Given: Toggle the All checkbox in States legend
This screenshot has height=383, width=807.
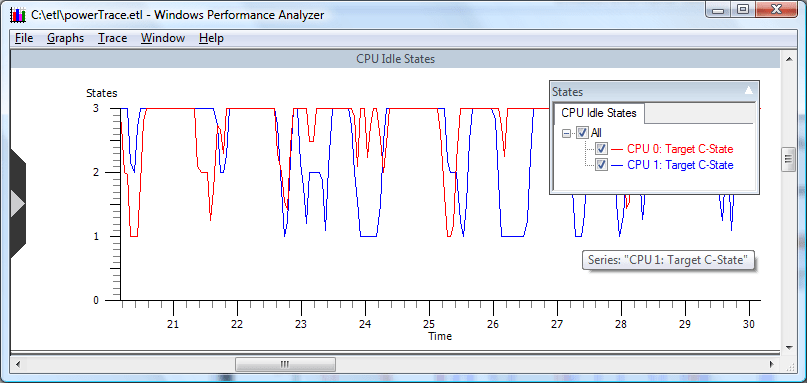Looking at the screenshot, I should (x=583, y=133).
